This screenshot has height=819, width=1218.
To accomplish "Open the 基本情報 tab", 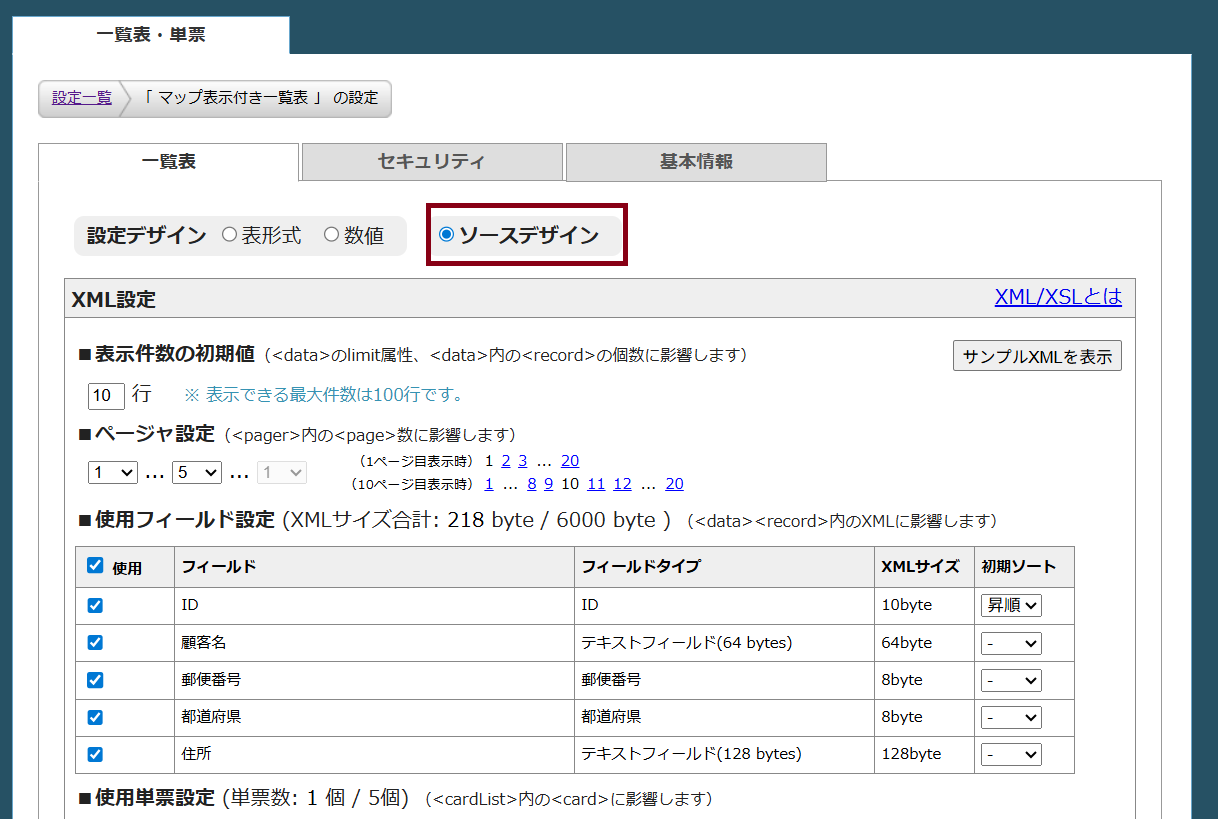I will tap(696, 162).
